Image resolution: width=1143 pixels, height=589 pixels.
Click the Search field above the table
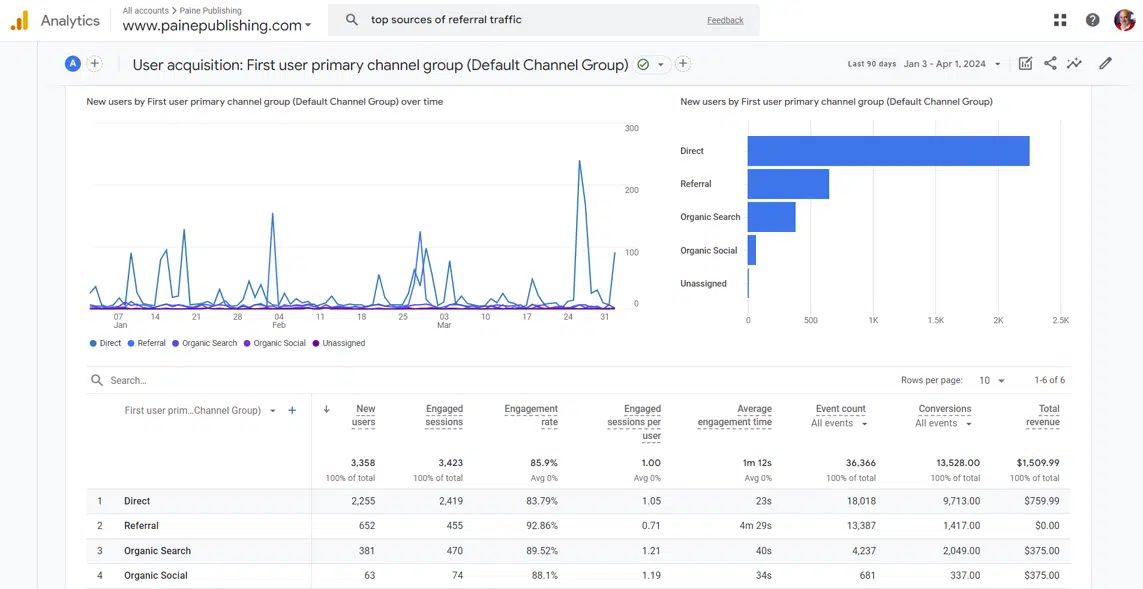(130, 380)
